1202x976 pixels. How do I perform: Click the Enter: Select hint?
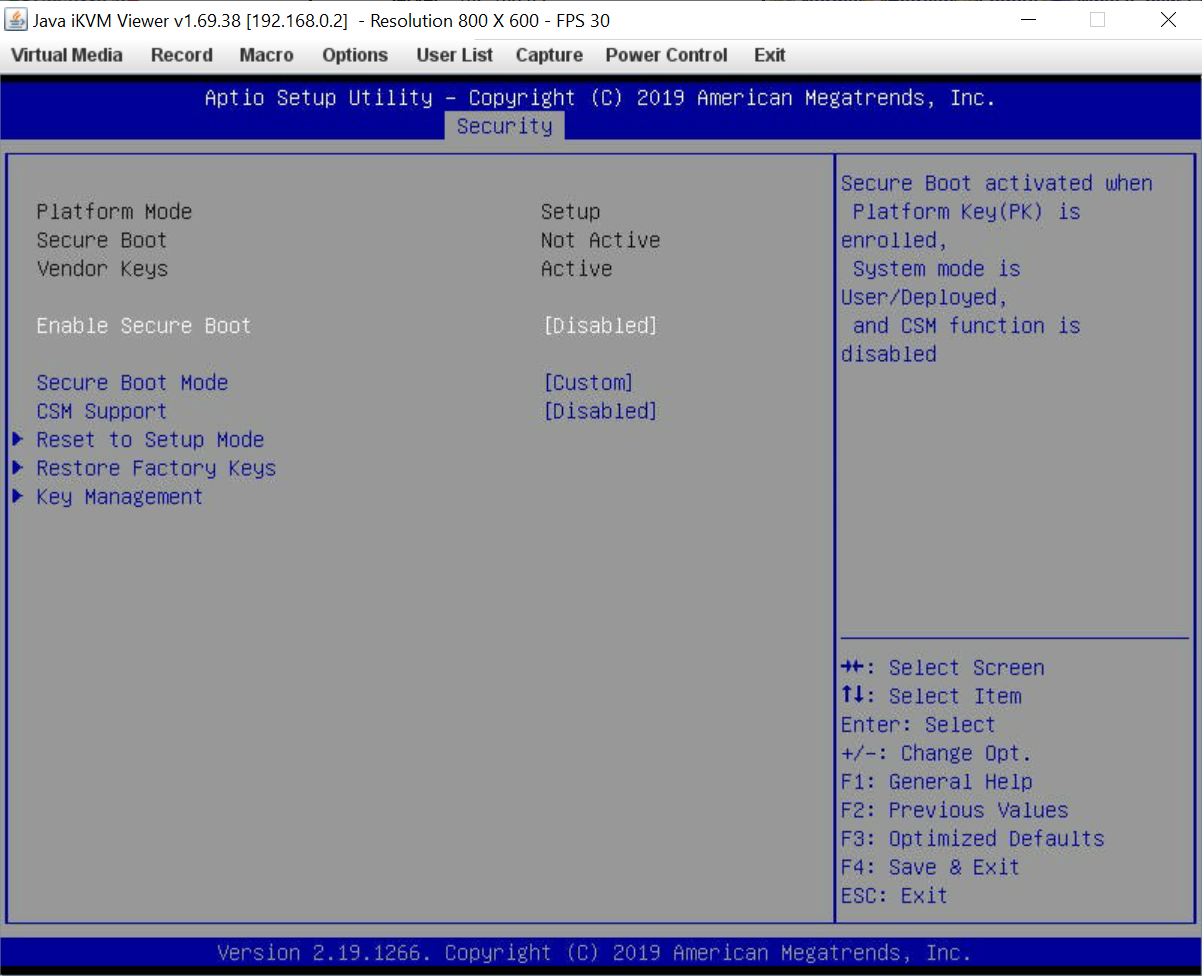pyautogui.click(x=918, y=725)
